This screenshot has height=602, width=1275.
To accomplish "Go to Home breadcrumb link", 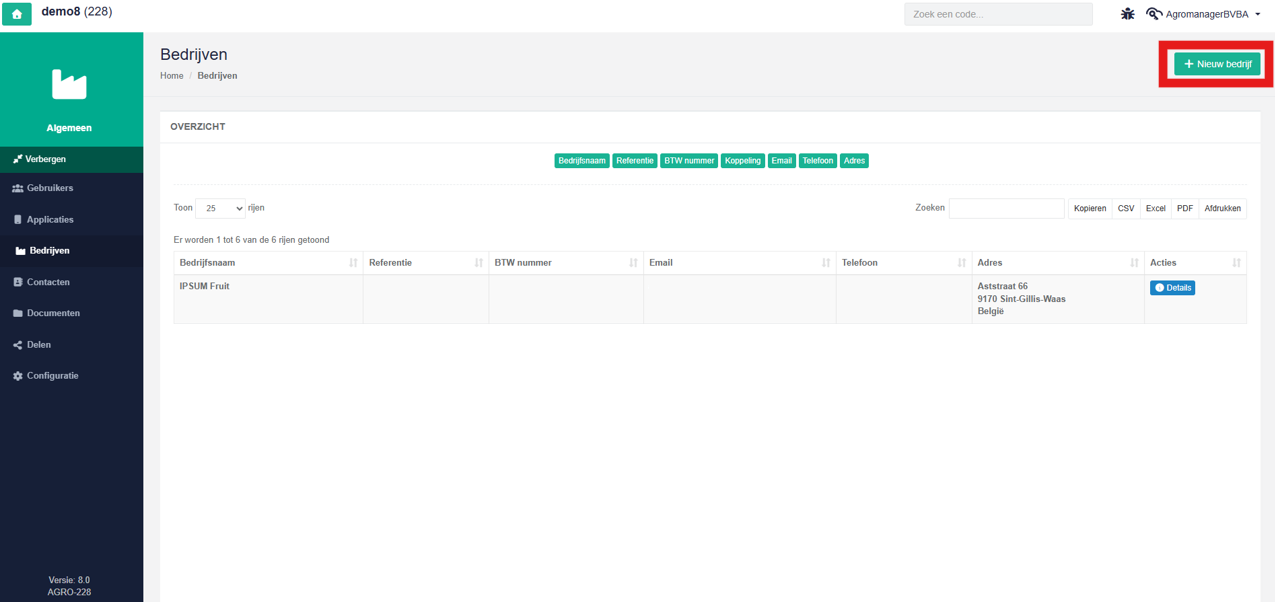I will 172,76.
